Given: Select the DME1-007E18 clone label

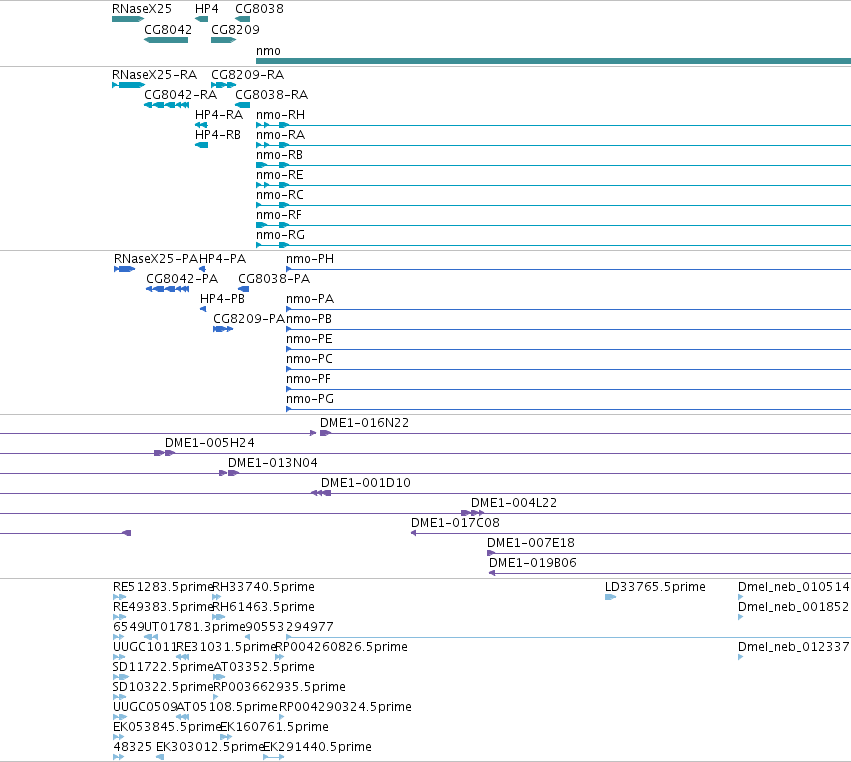Looking at the screenshot, I should 531,543.
